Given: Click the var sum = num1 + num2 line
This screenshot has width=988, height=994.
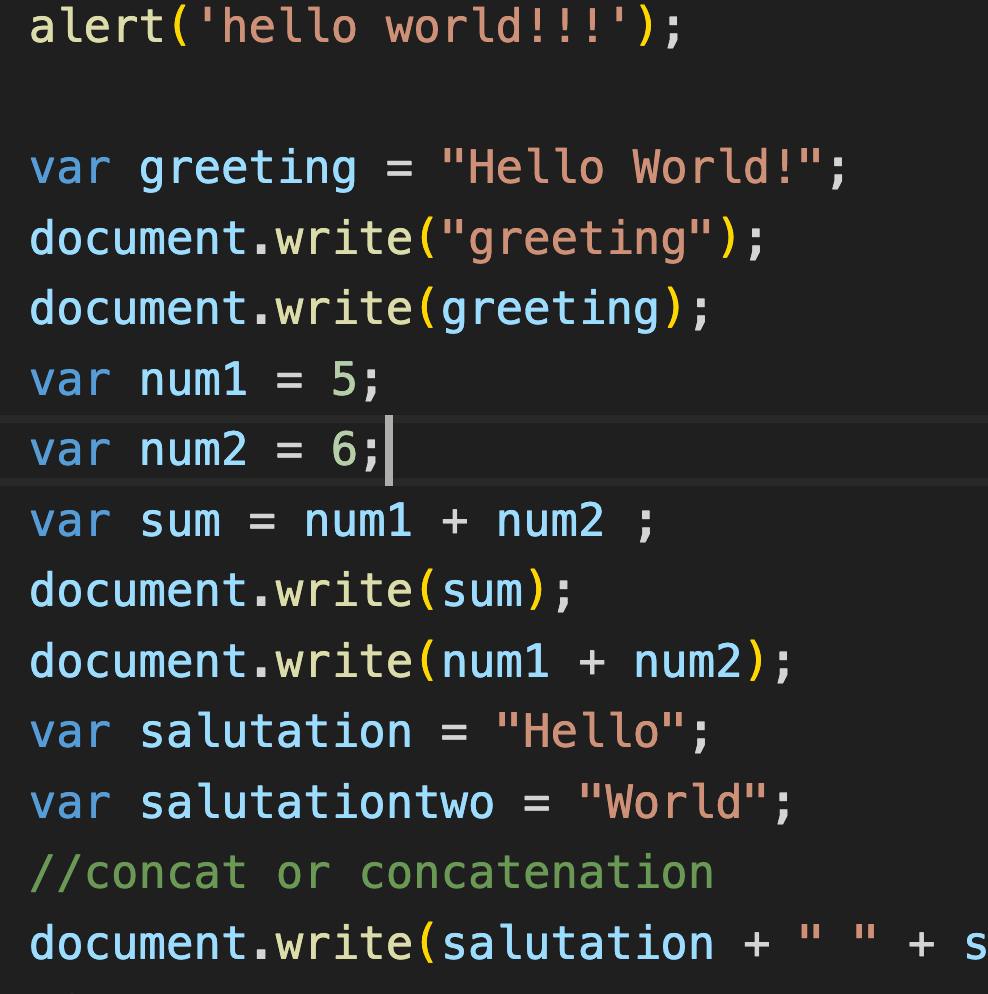Looking at the screenshot, I should click(342, 521).
